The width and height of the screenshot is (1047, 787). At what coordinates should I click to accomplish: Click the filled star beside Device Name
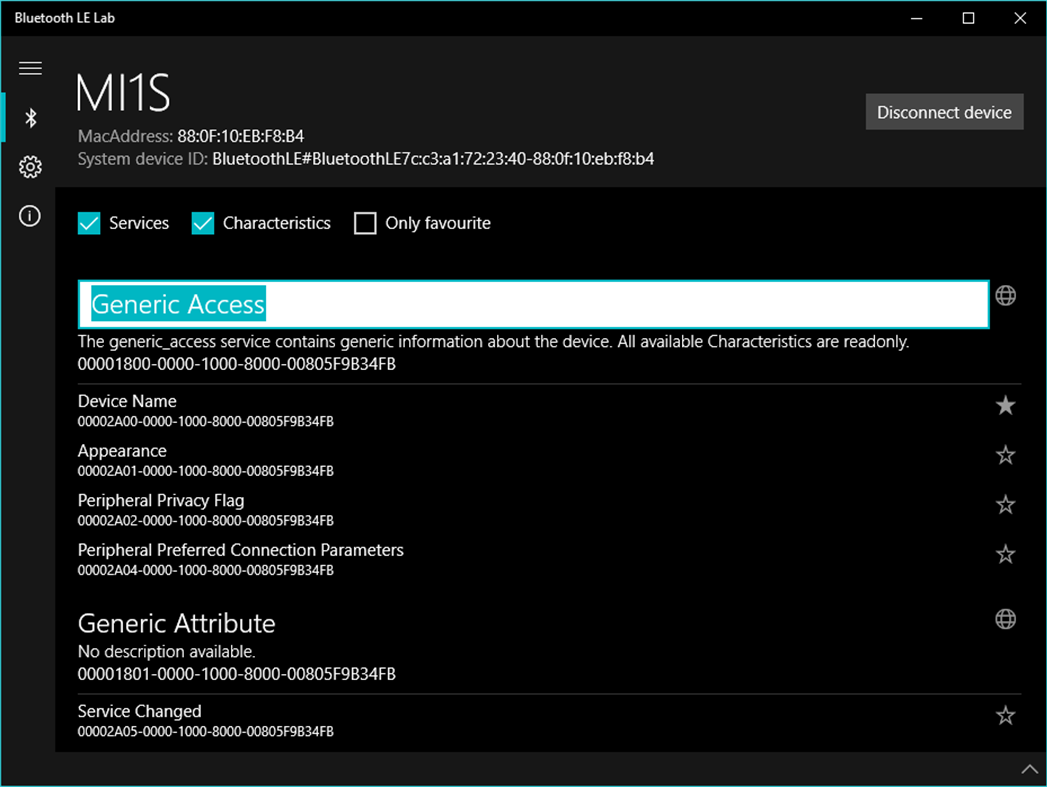(x=1005, y=405)
